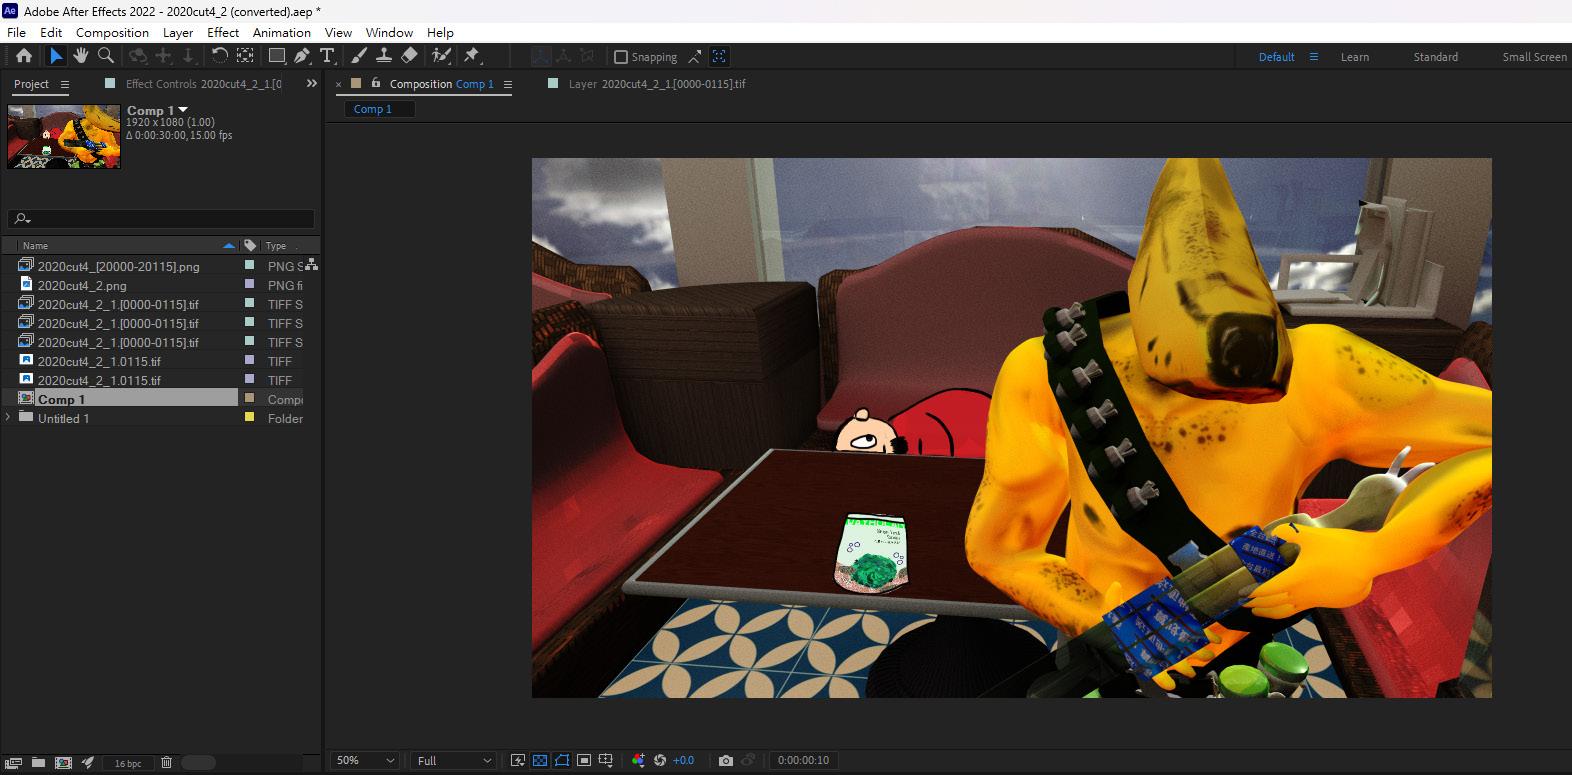Open the Composition menu
Viewport: 1572px width, 775px height.
(112, 32)
